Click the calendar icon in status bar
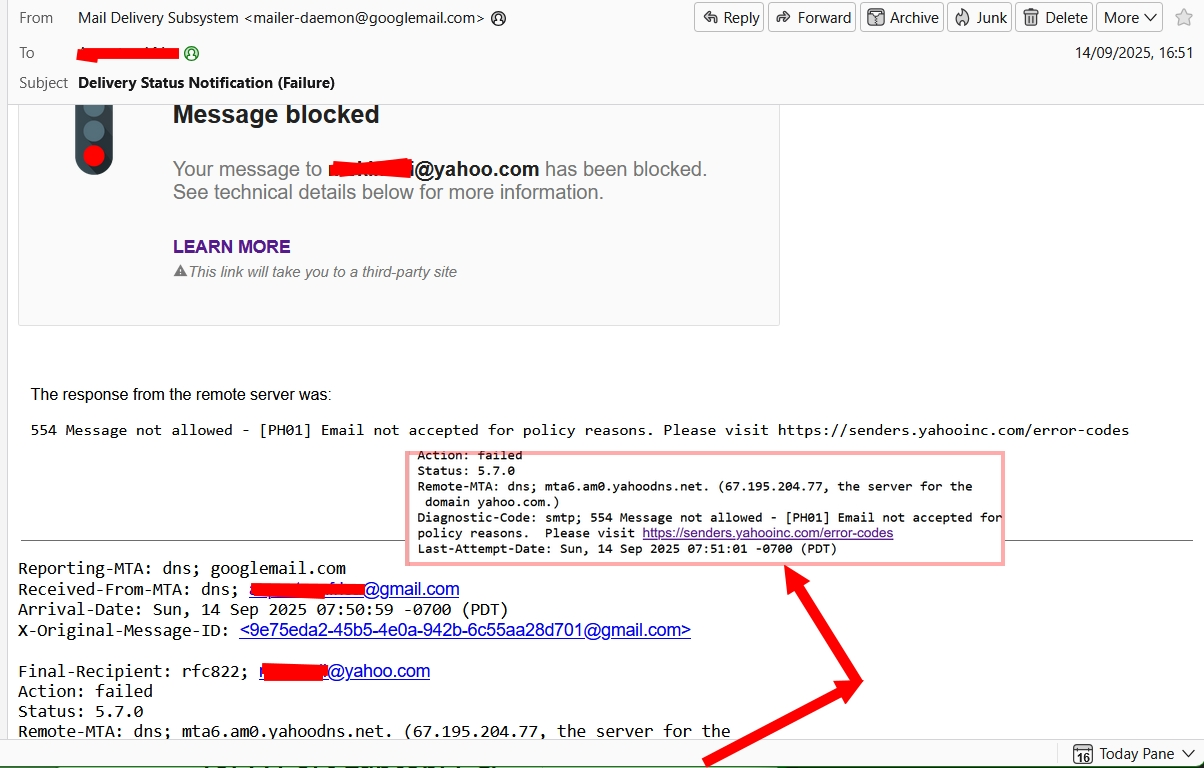This screenshot has height=768, width=1204. click(x=1082, y=754)
